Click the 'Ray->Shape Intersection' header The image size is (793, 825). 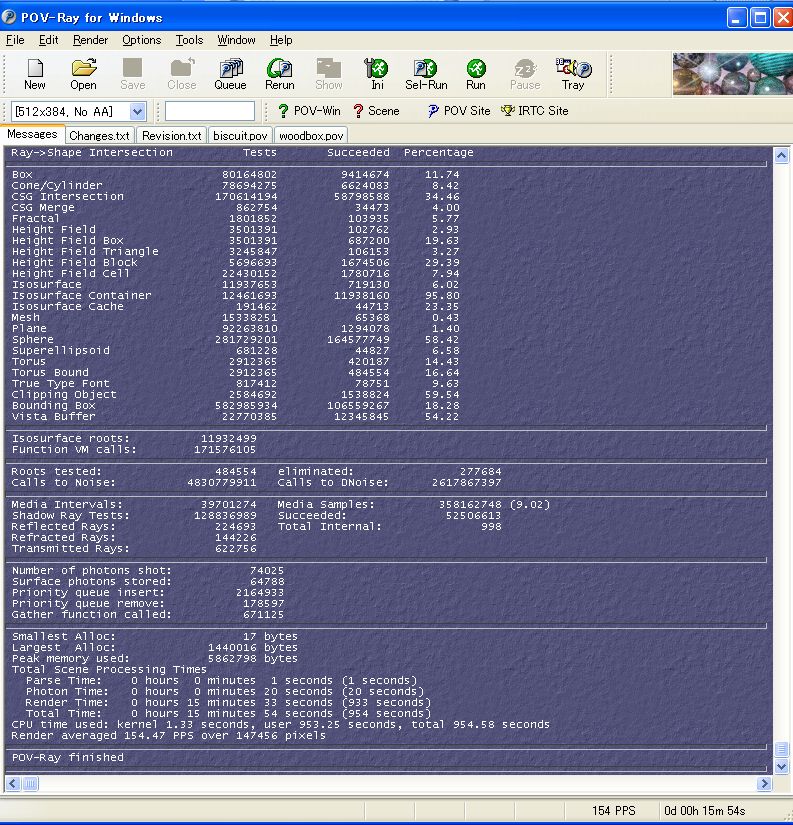92,153
